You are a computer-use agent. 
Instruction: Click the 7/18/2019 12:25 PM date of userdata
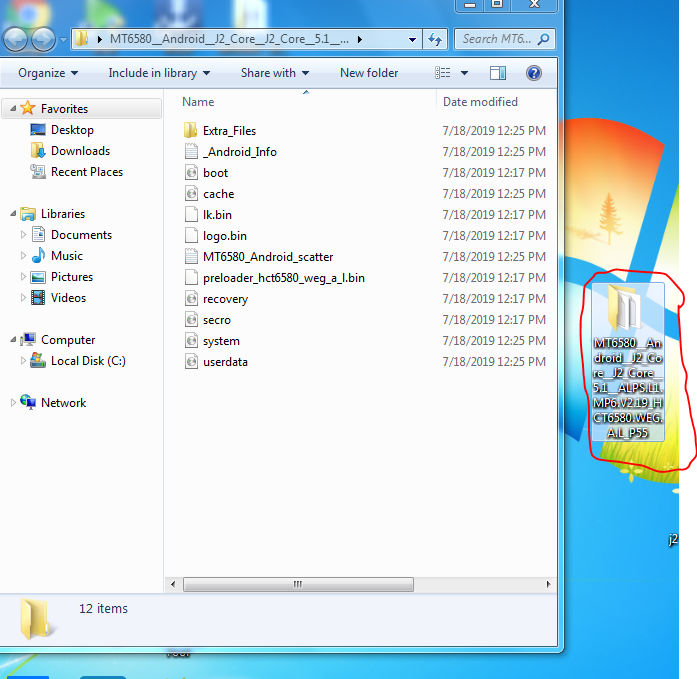(x=494, y=362)
